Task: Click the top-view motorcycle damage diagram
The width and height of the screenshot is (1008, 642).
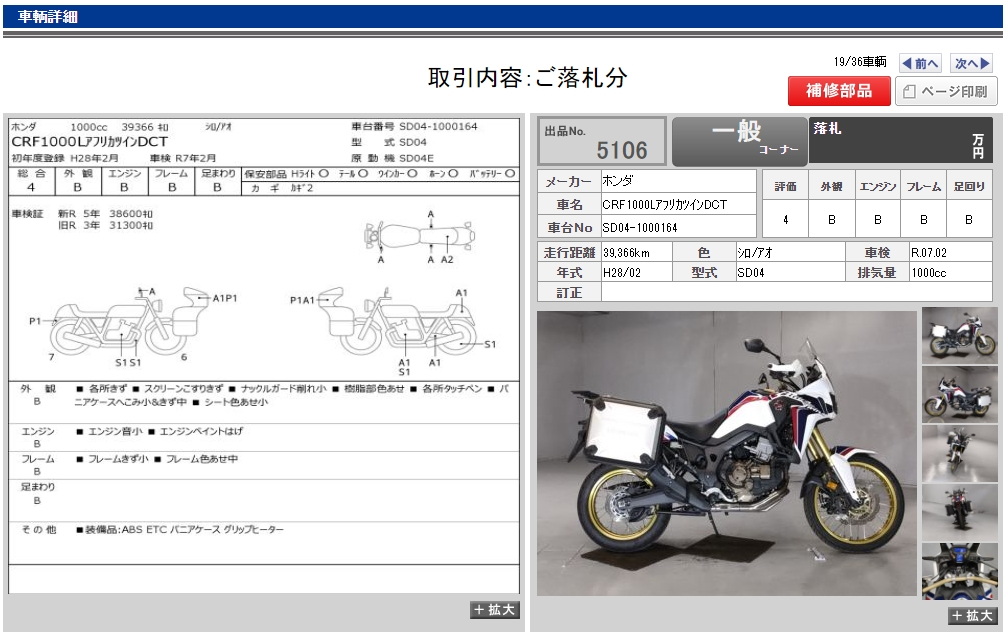Action: coord(418,237)
